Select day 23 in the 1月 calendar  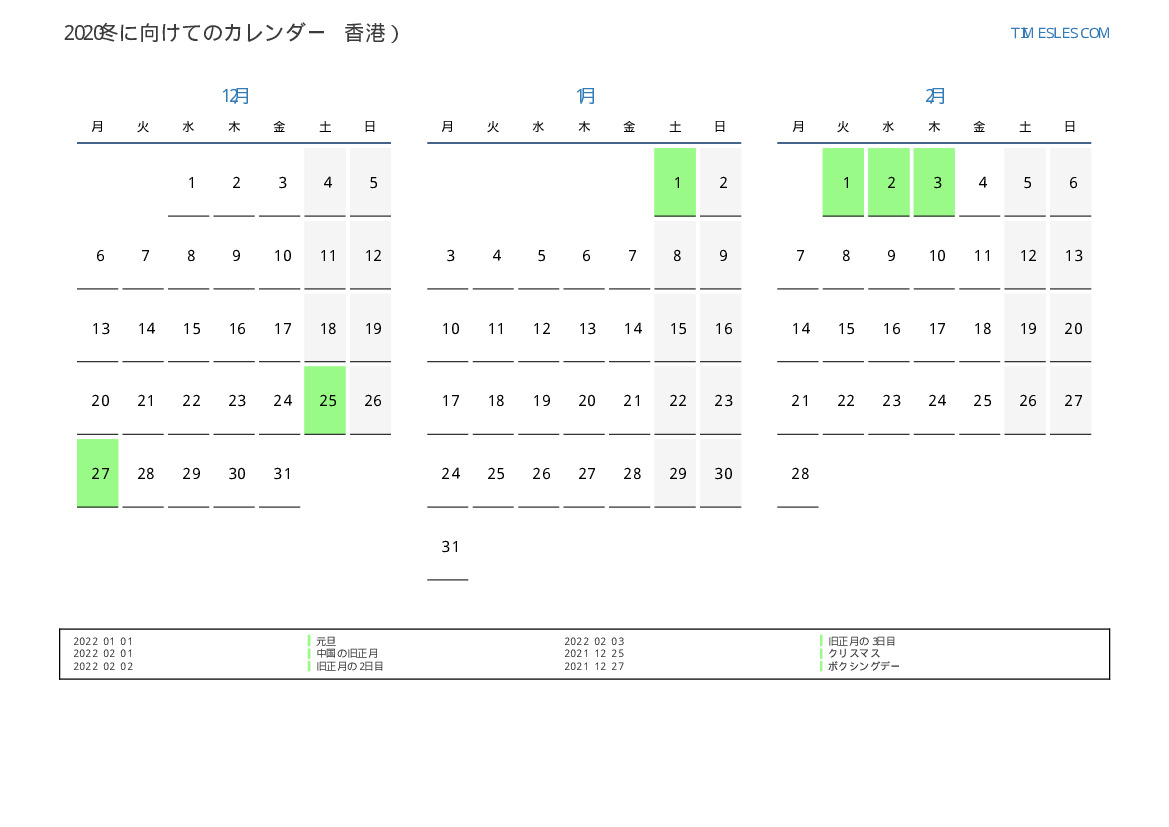[720, 400]
